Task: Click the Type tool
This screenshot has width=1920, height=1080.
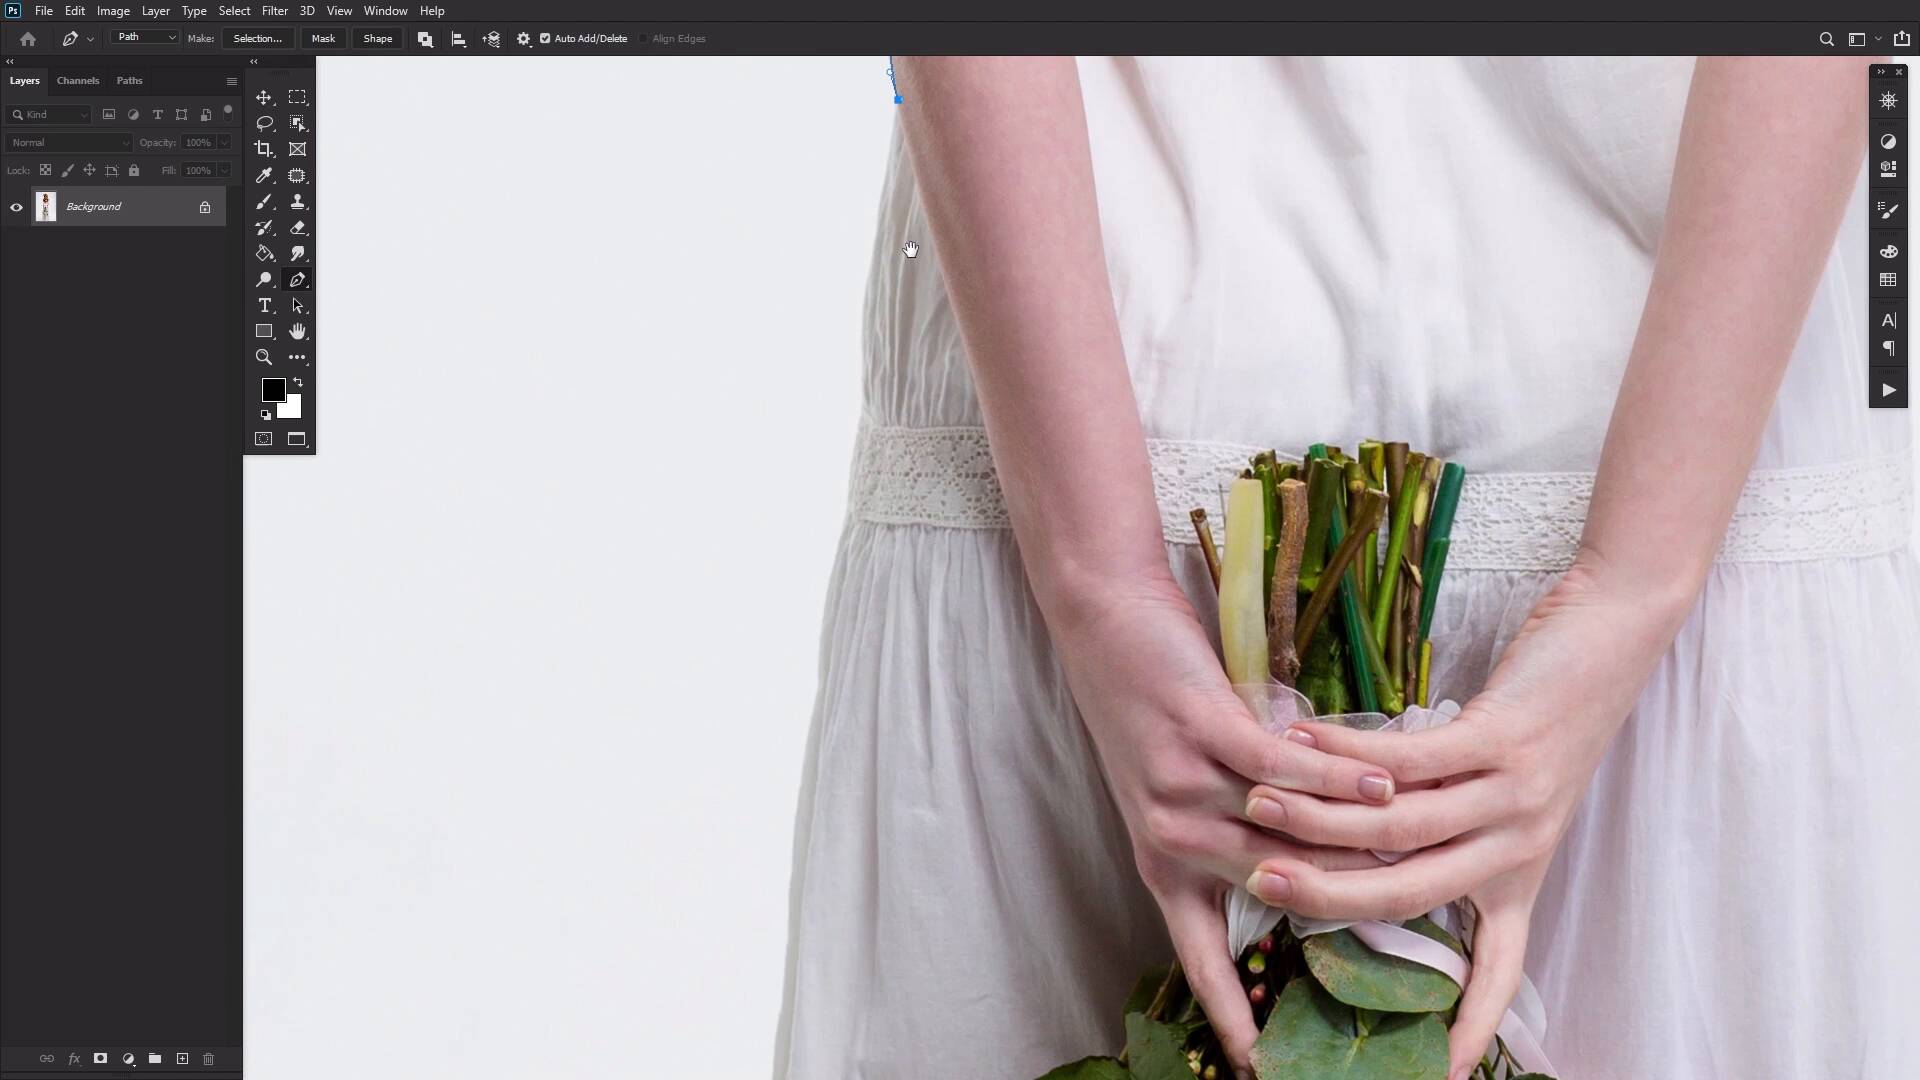Action: (265, 306)
